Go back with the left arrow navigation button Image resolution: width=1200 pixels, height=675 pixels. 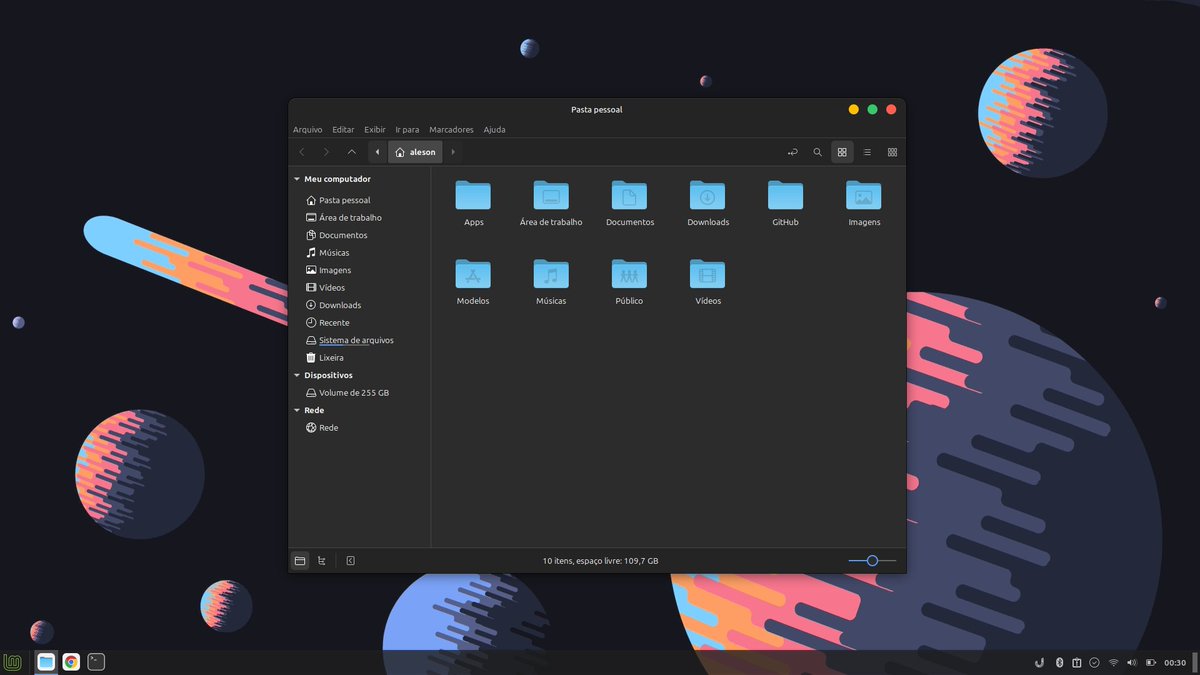[302, 152]
